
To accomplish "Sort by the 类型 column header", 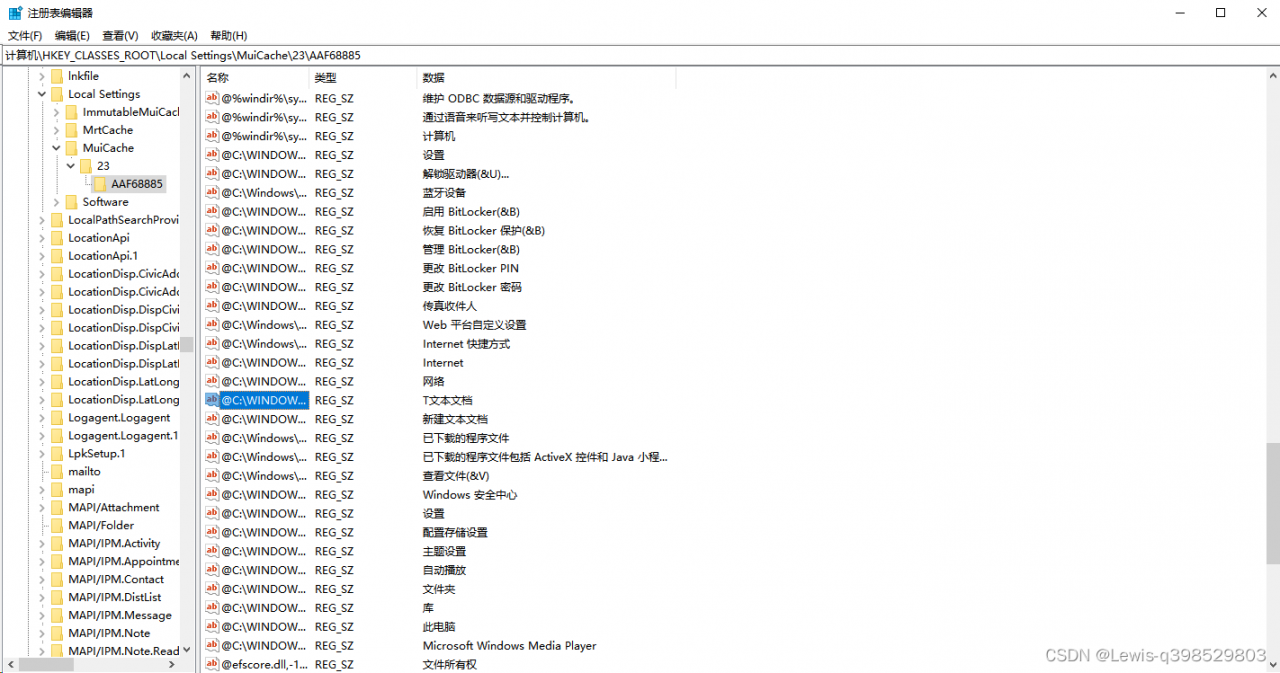I will click(x=363, y=78).
